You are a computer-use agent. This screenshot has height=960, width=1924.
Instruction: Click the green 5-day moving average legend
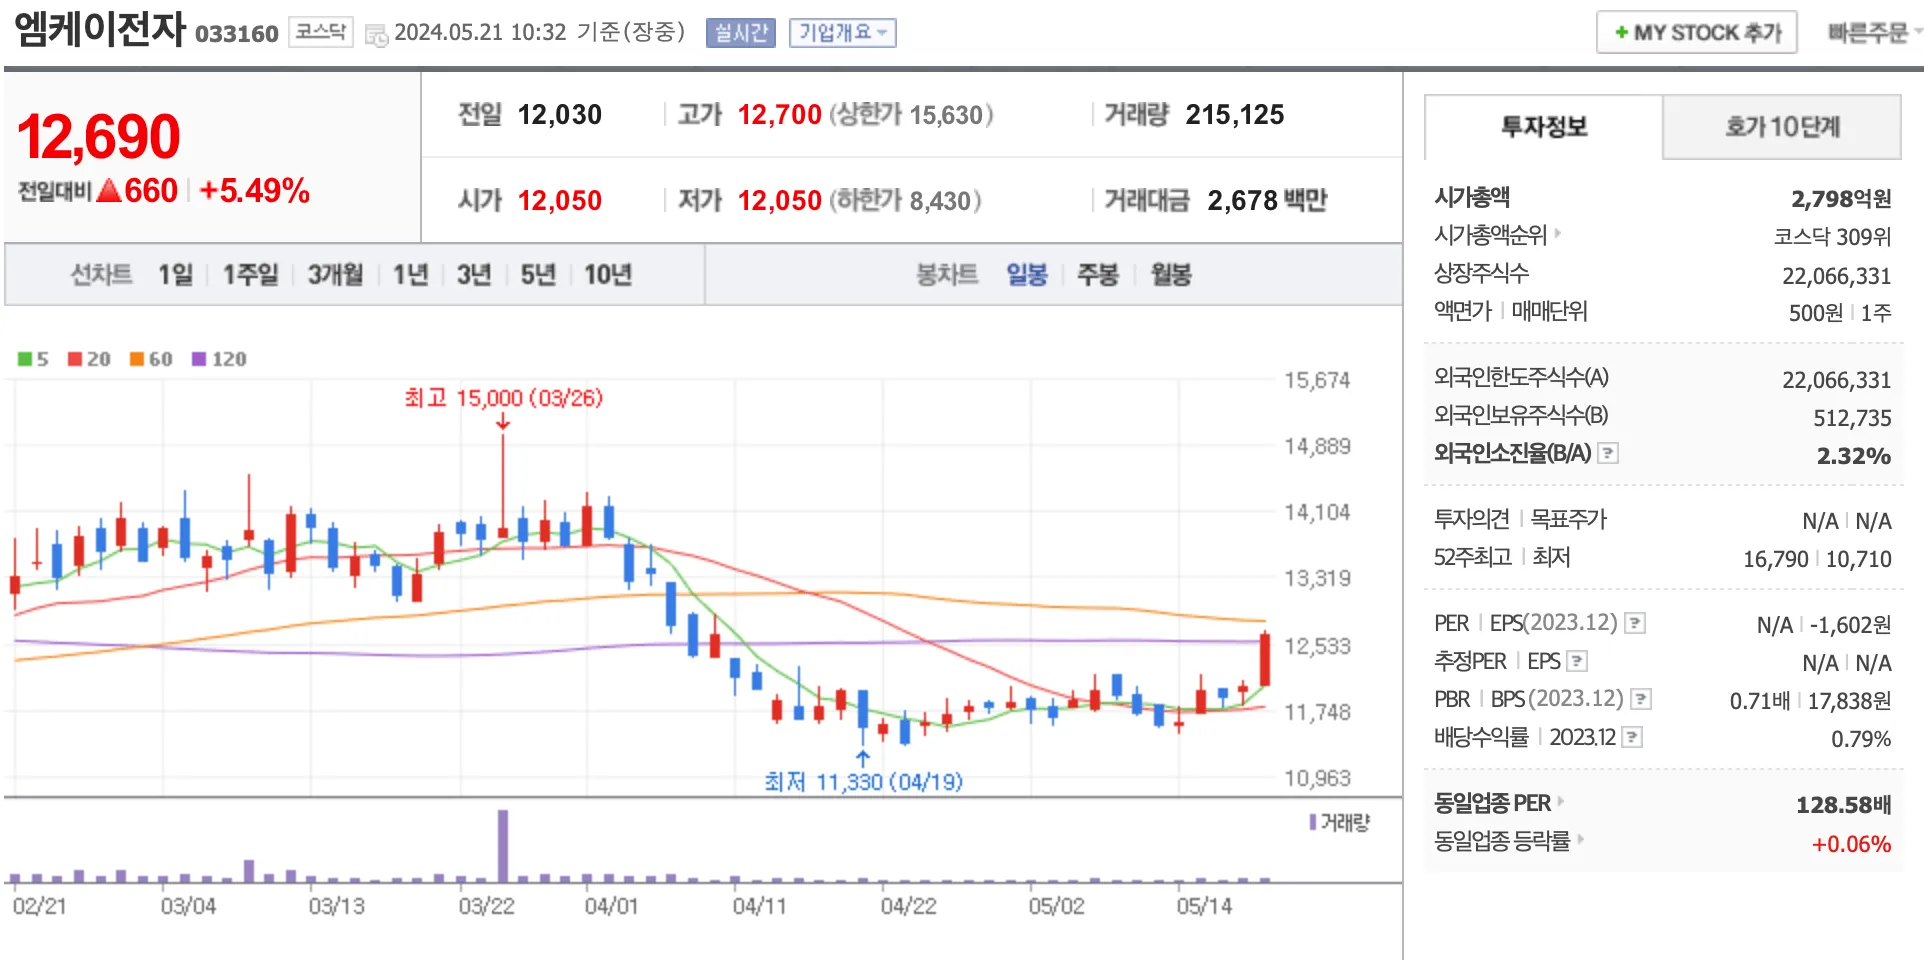tap(33, 359)
